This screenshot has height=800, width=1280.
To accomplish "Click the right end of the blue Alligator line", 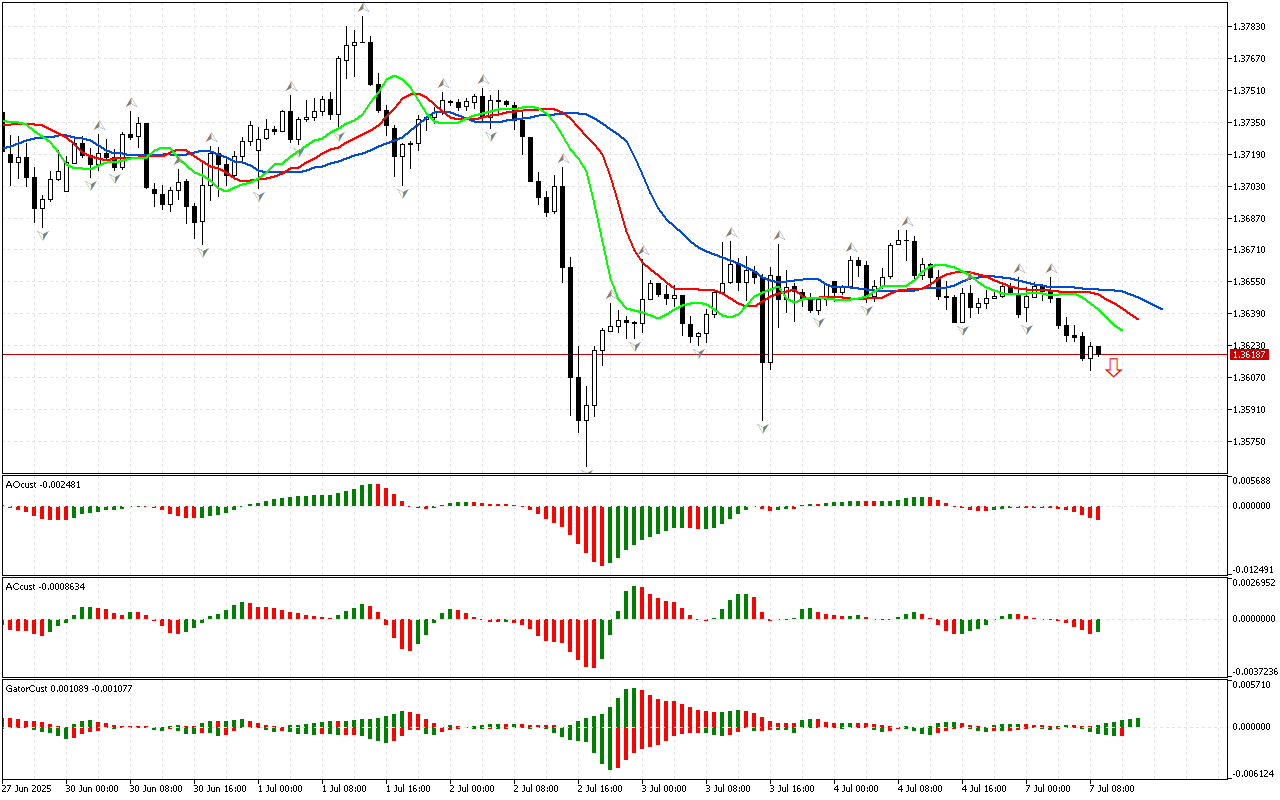I will click(x=1161, y=308).
